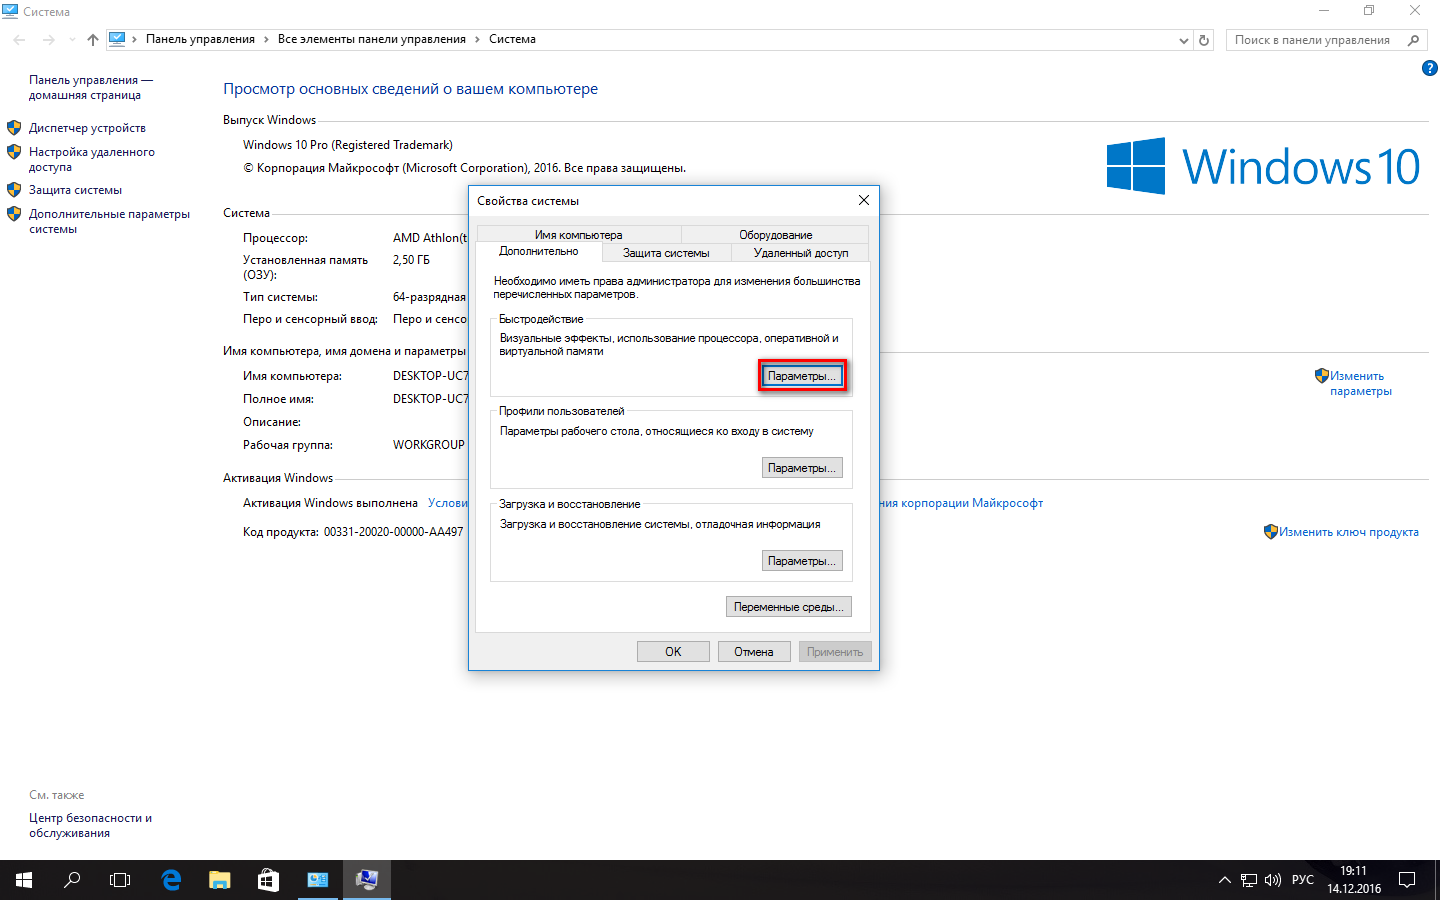Confirm the dialog with OK

click(673, 652)
